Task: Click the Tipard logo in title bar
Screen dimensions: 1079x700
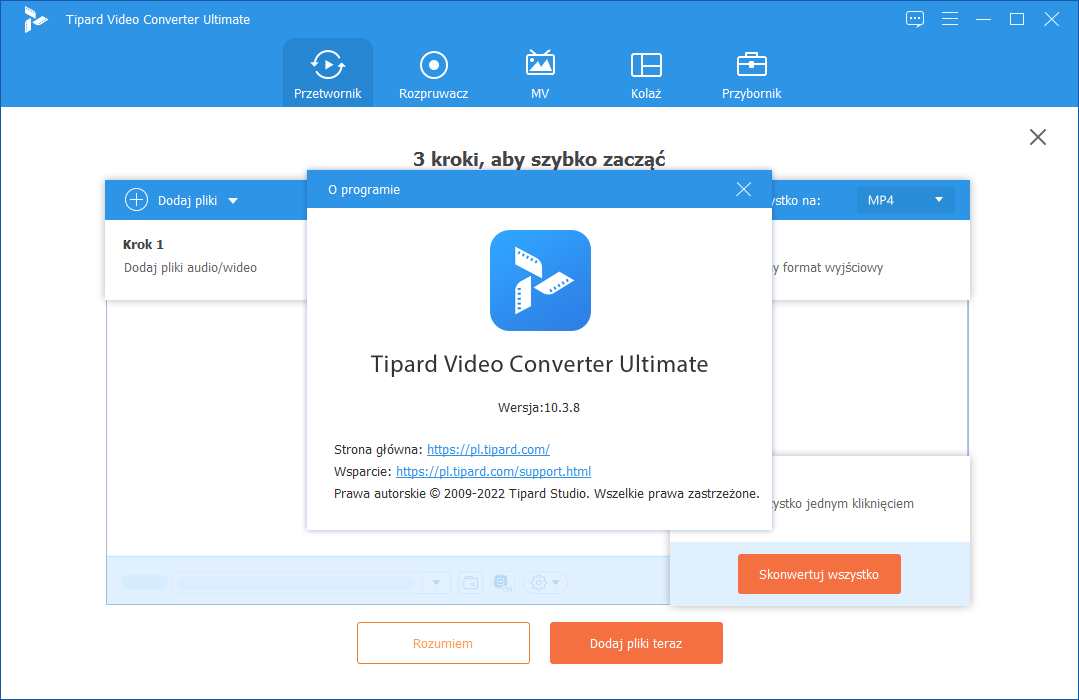Action: click(x=34, y=19)
